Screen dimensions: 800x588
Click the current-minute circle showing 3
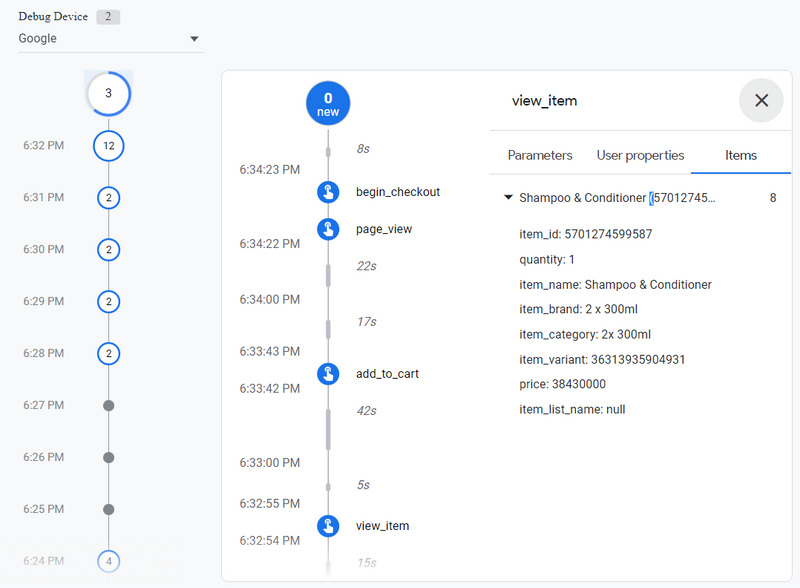109,93
